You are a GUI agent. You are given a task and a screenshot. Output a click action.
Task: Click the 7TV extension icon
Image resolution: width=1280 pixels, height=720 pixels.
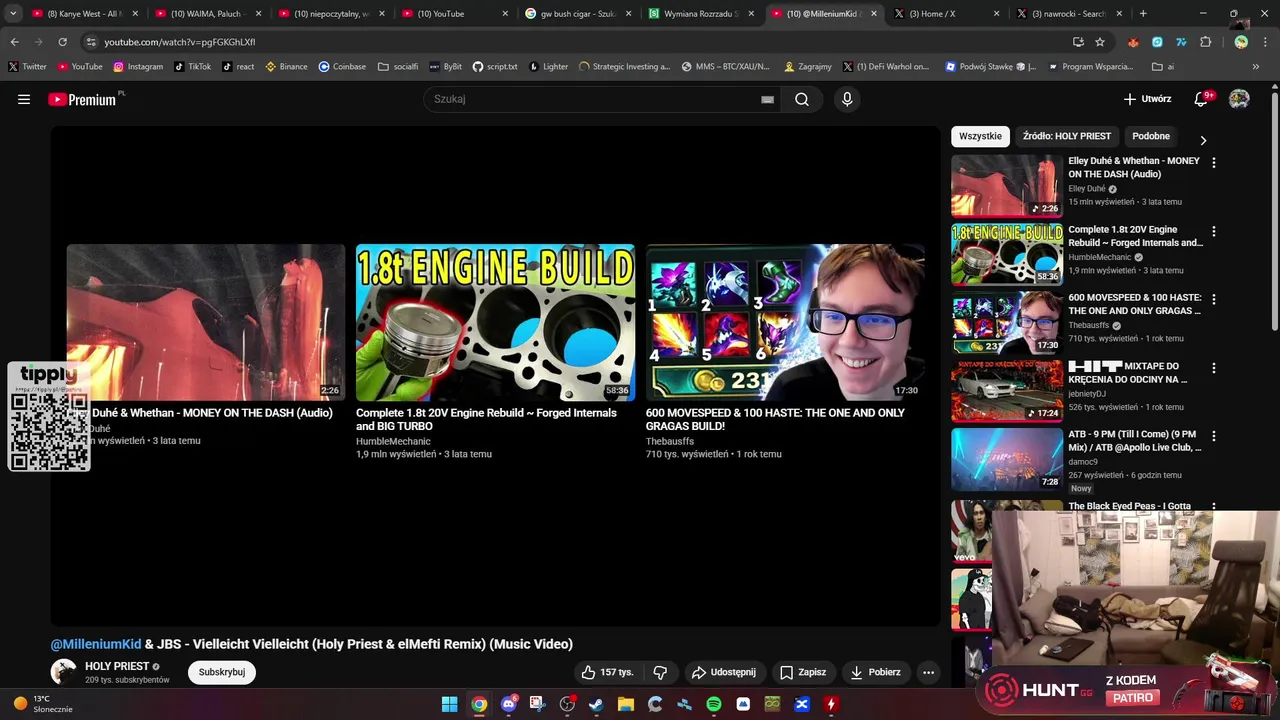click(1181, 42)
